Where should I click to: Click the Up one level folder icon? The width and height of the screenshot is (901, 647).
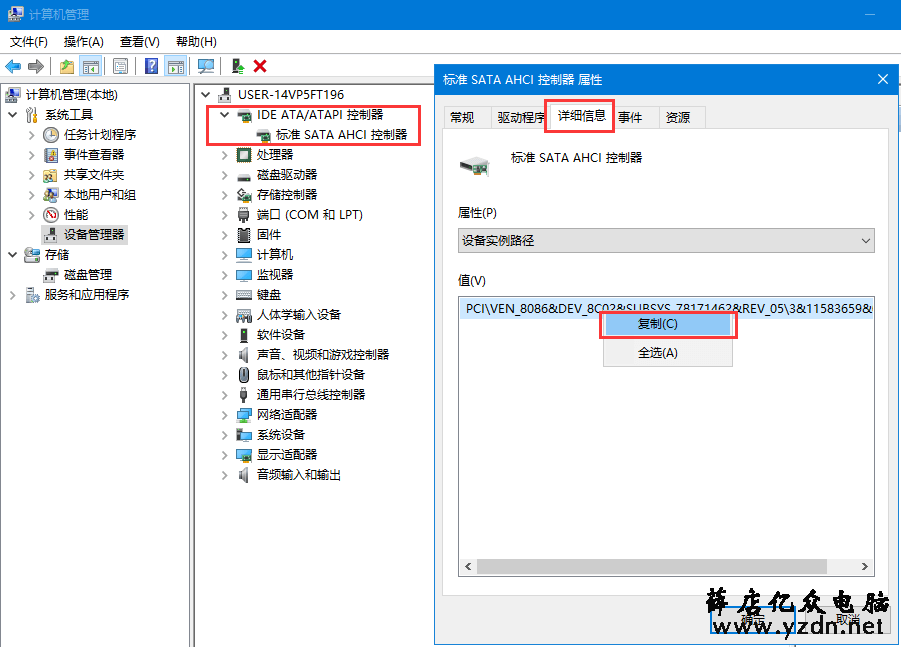(x=67, y=67)
